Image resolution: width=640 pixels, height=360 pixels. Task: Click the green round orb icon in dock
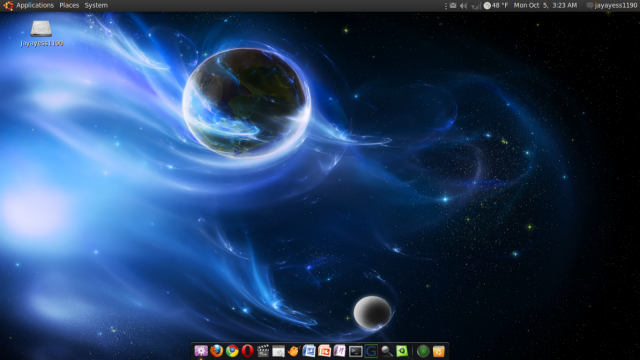point(423,351)
